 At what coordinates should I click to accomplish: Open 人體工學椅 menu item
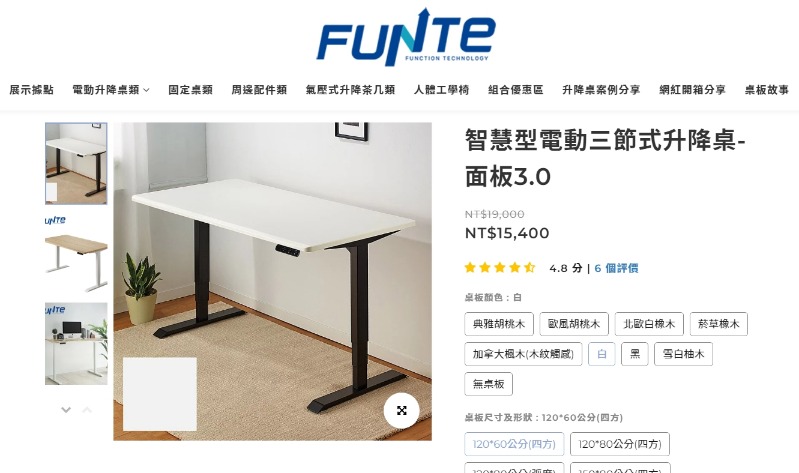pos(441,90)
